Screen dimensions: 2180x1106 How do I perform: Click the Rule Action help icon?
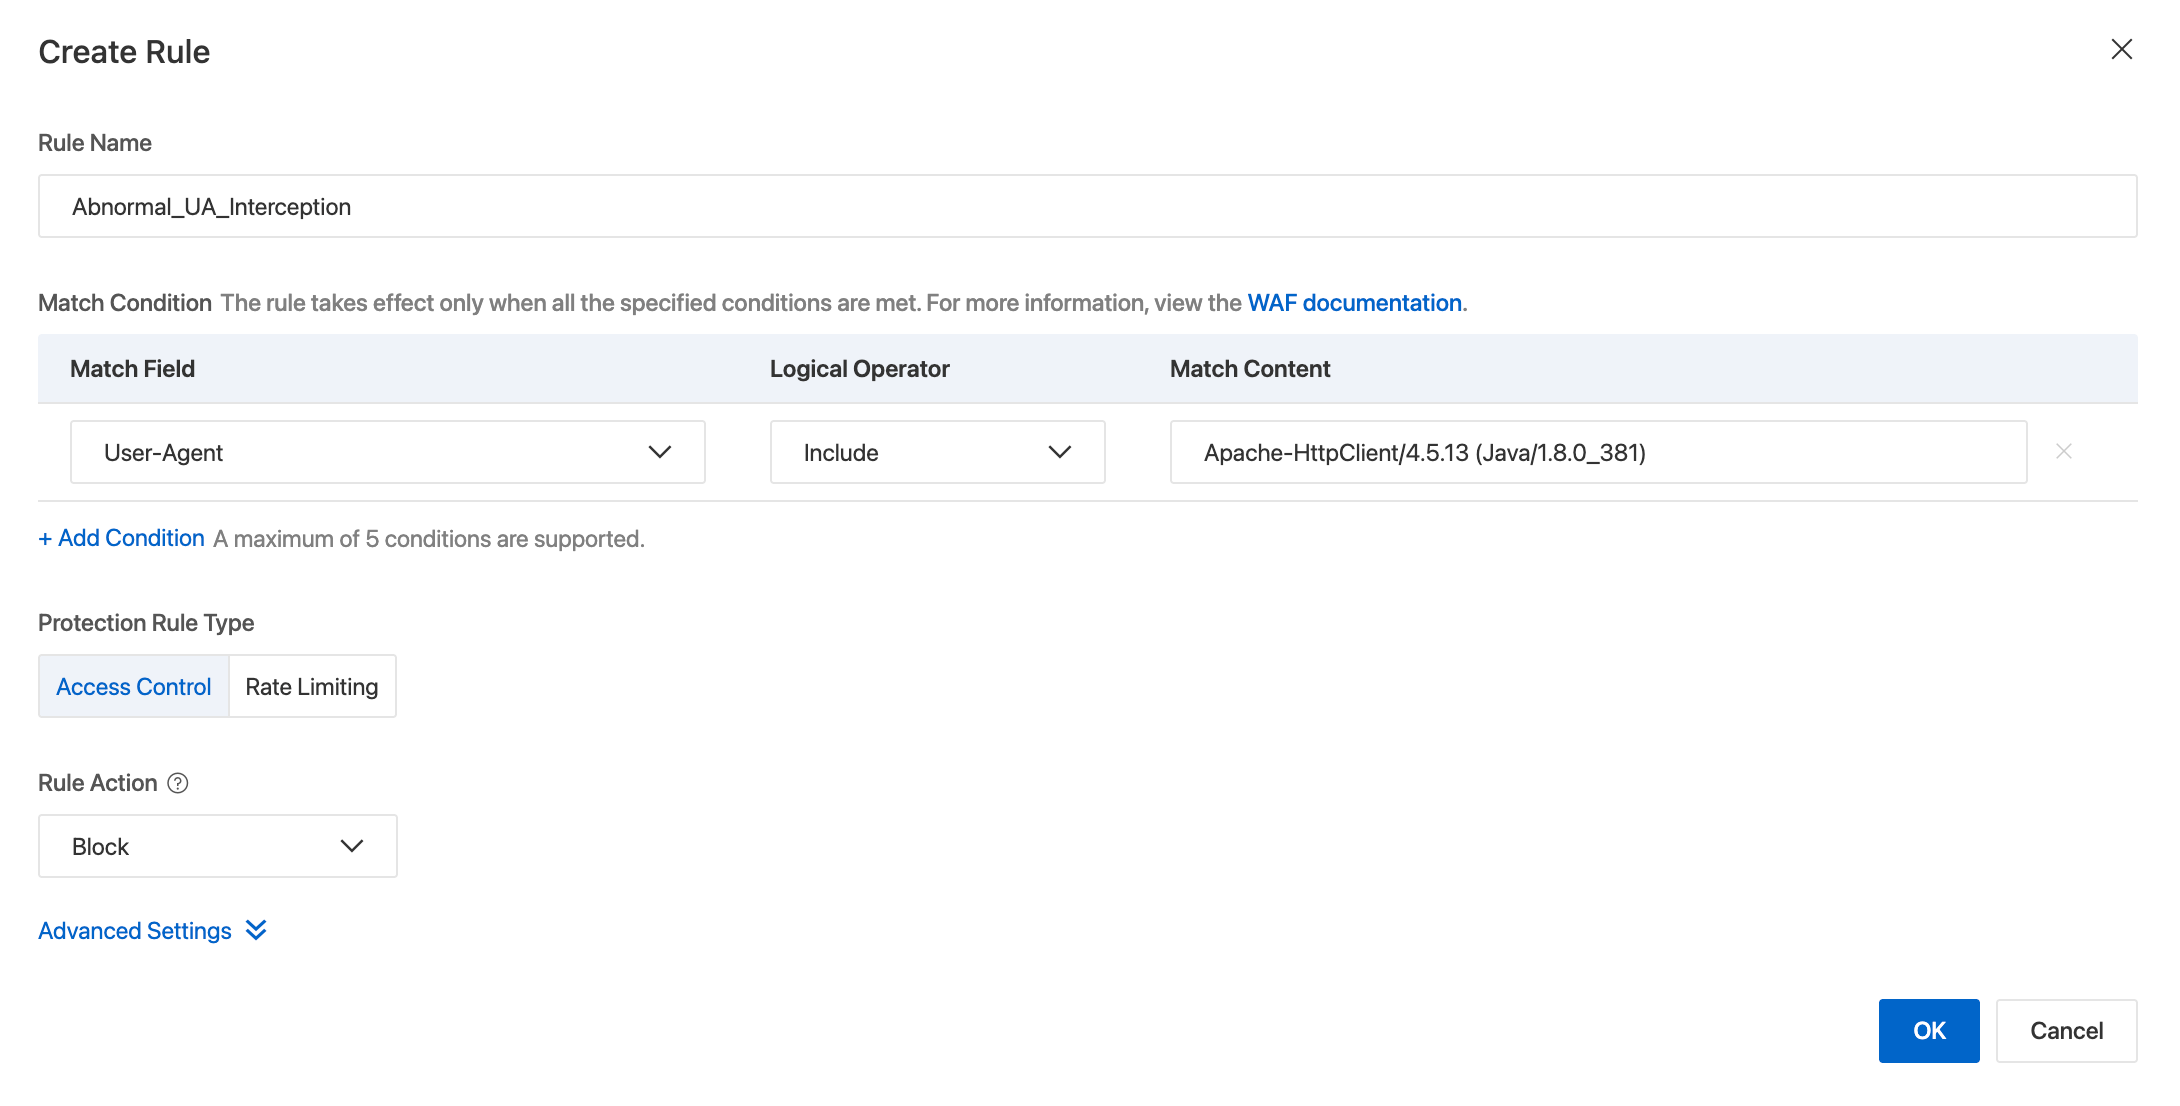click(178, 783)
